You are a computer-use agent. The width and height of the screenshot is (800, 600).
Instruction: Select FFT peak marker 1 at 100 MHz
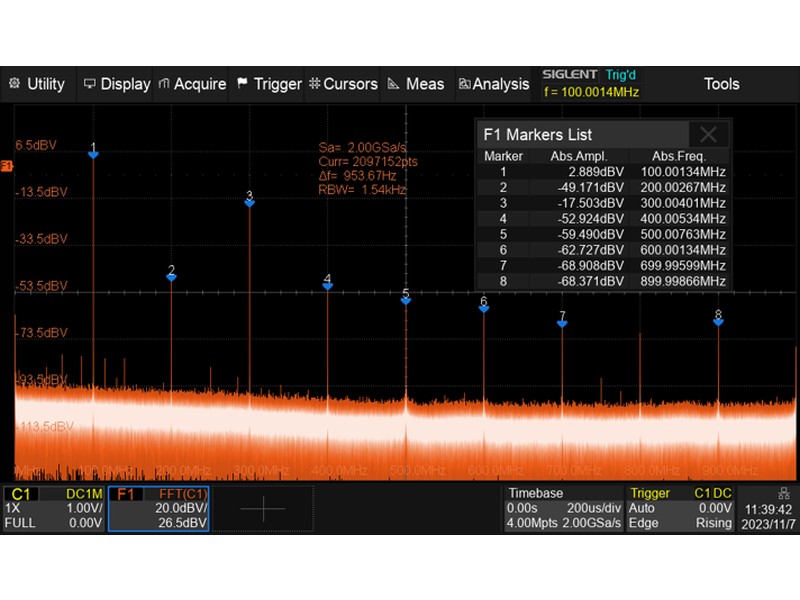tap(93, 151)
